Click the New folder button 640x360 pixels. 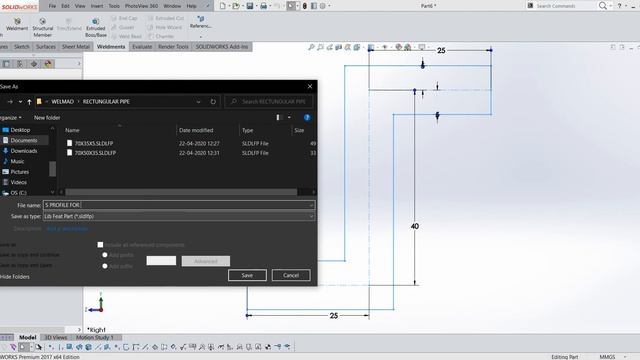point(47,118)
